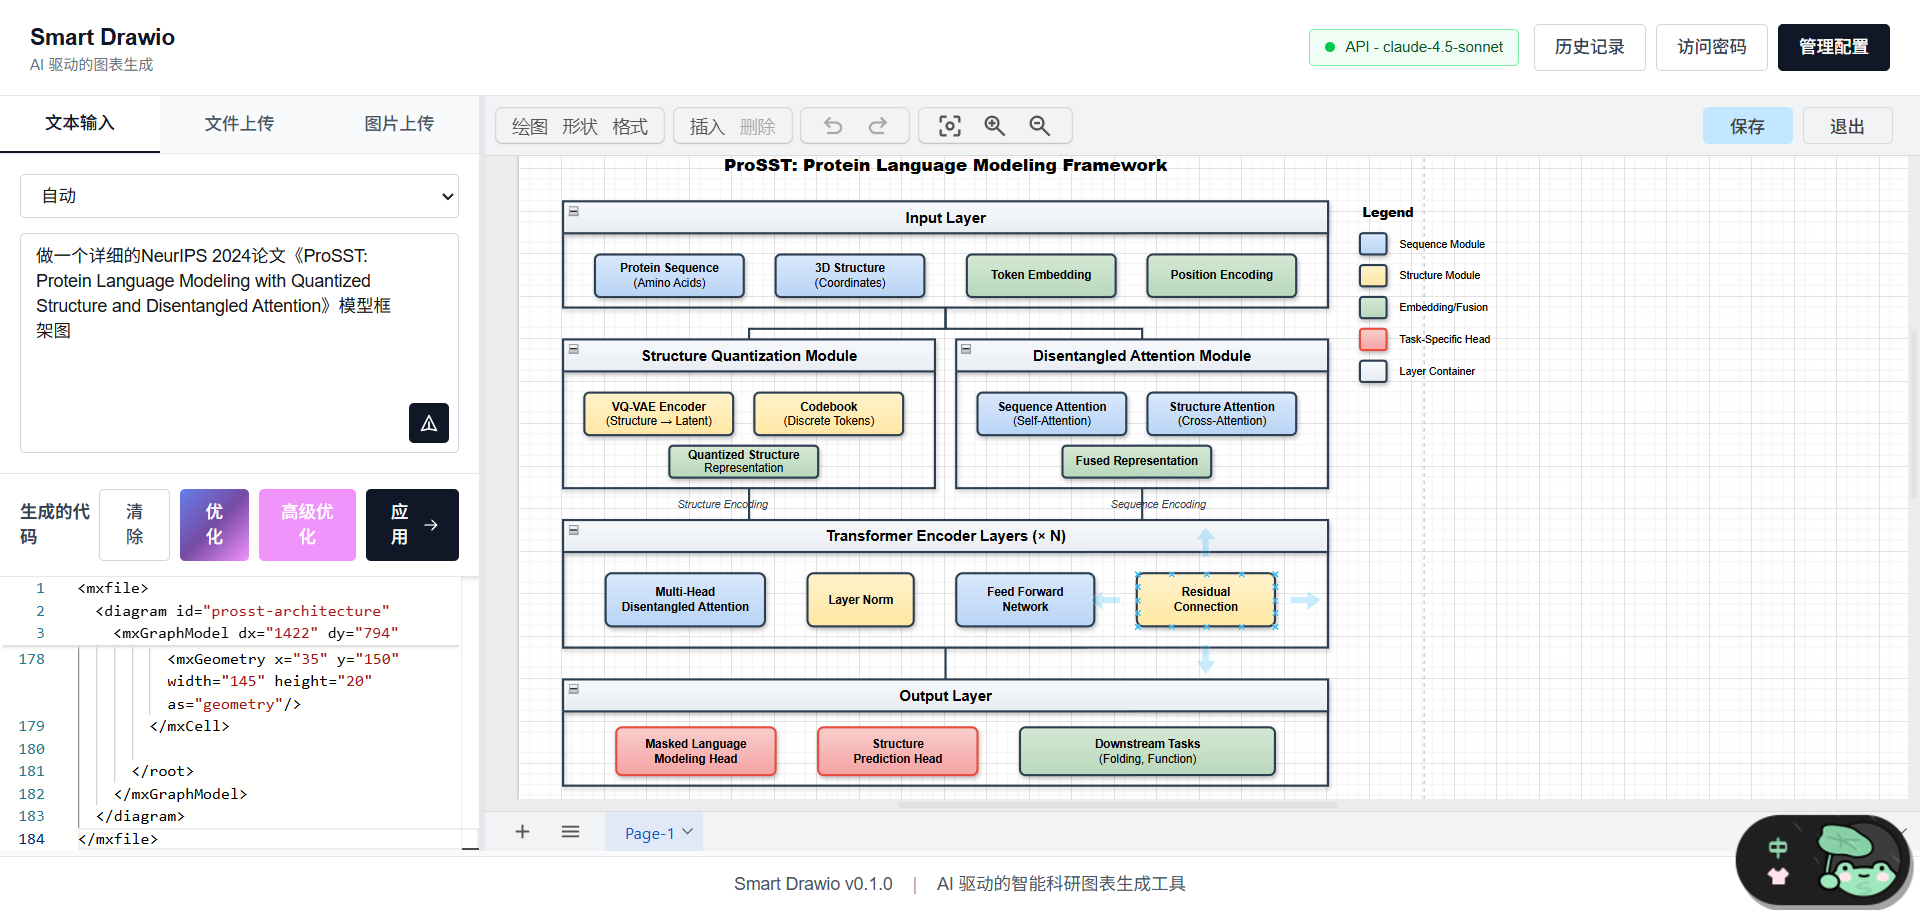Collapse the Transformer Encoder Layers container
1920x910 pixels.
pyautogui.click(x=574, y=530)
